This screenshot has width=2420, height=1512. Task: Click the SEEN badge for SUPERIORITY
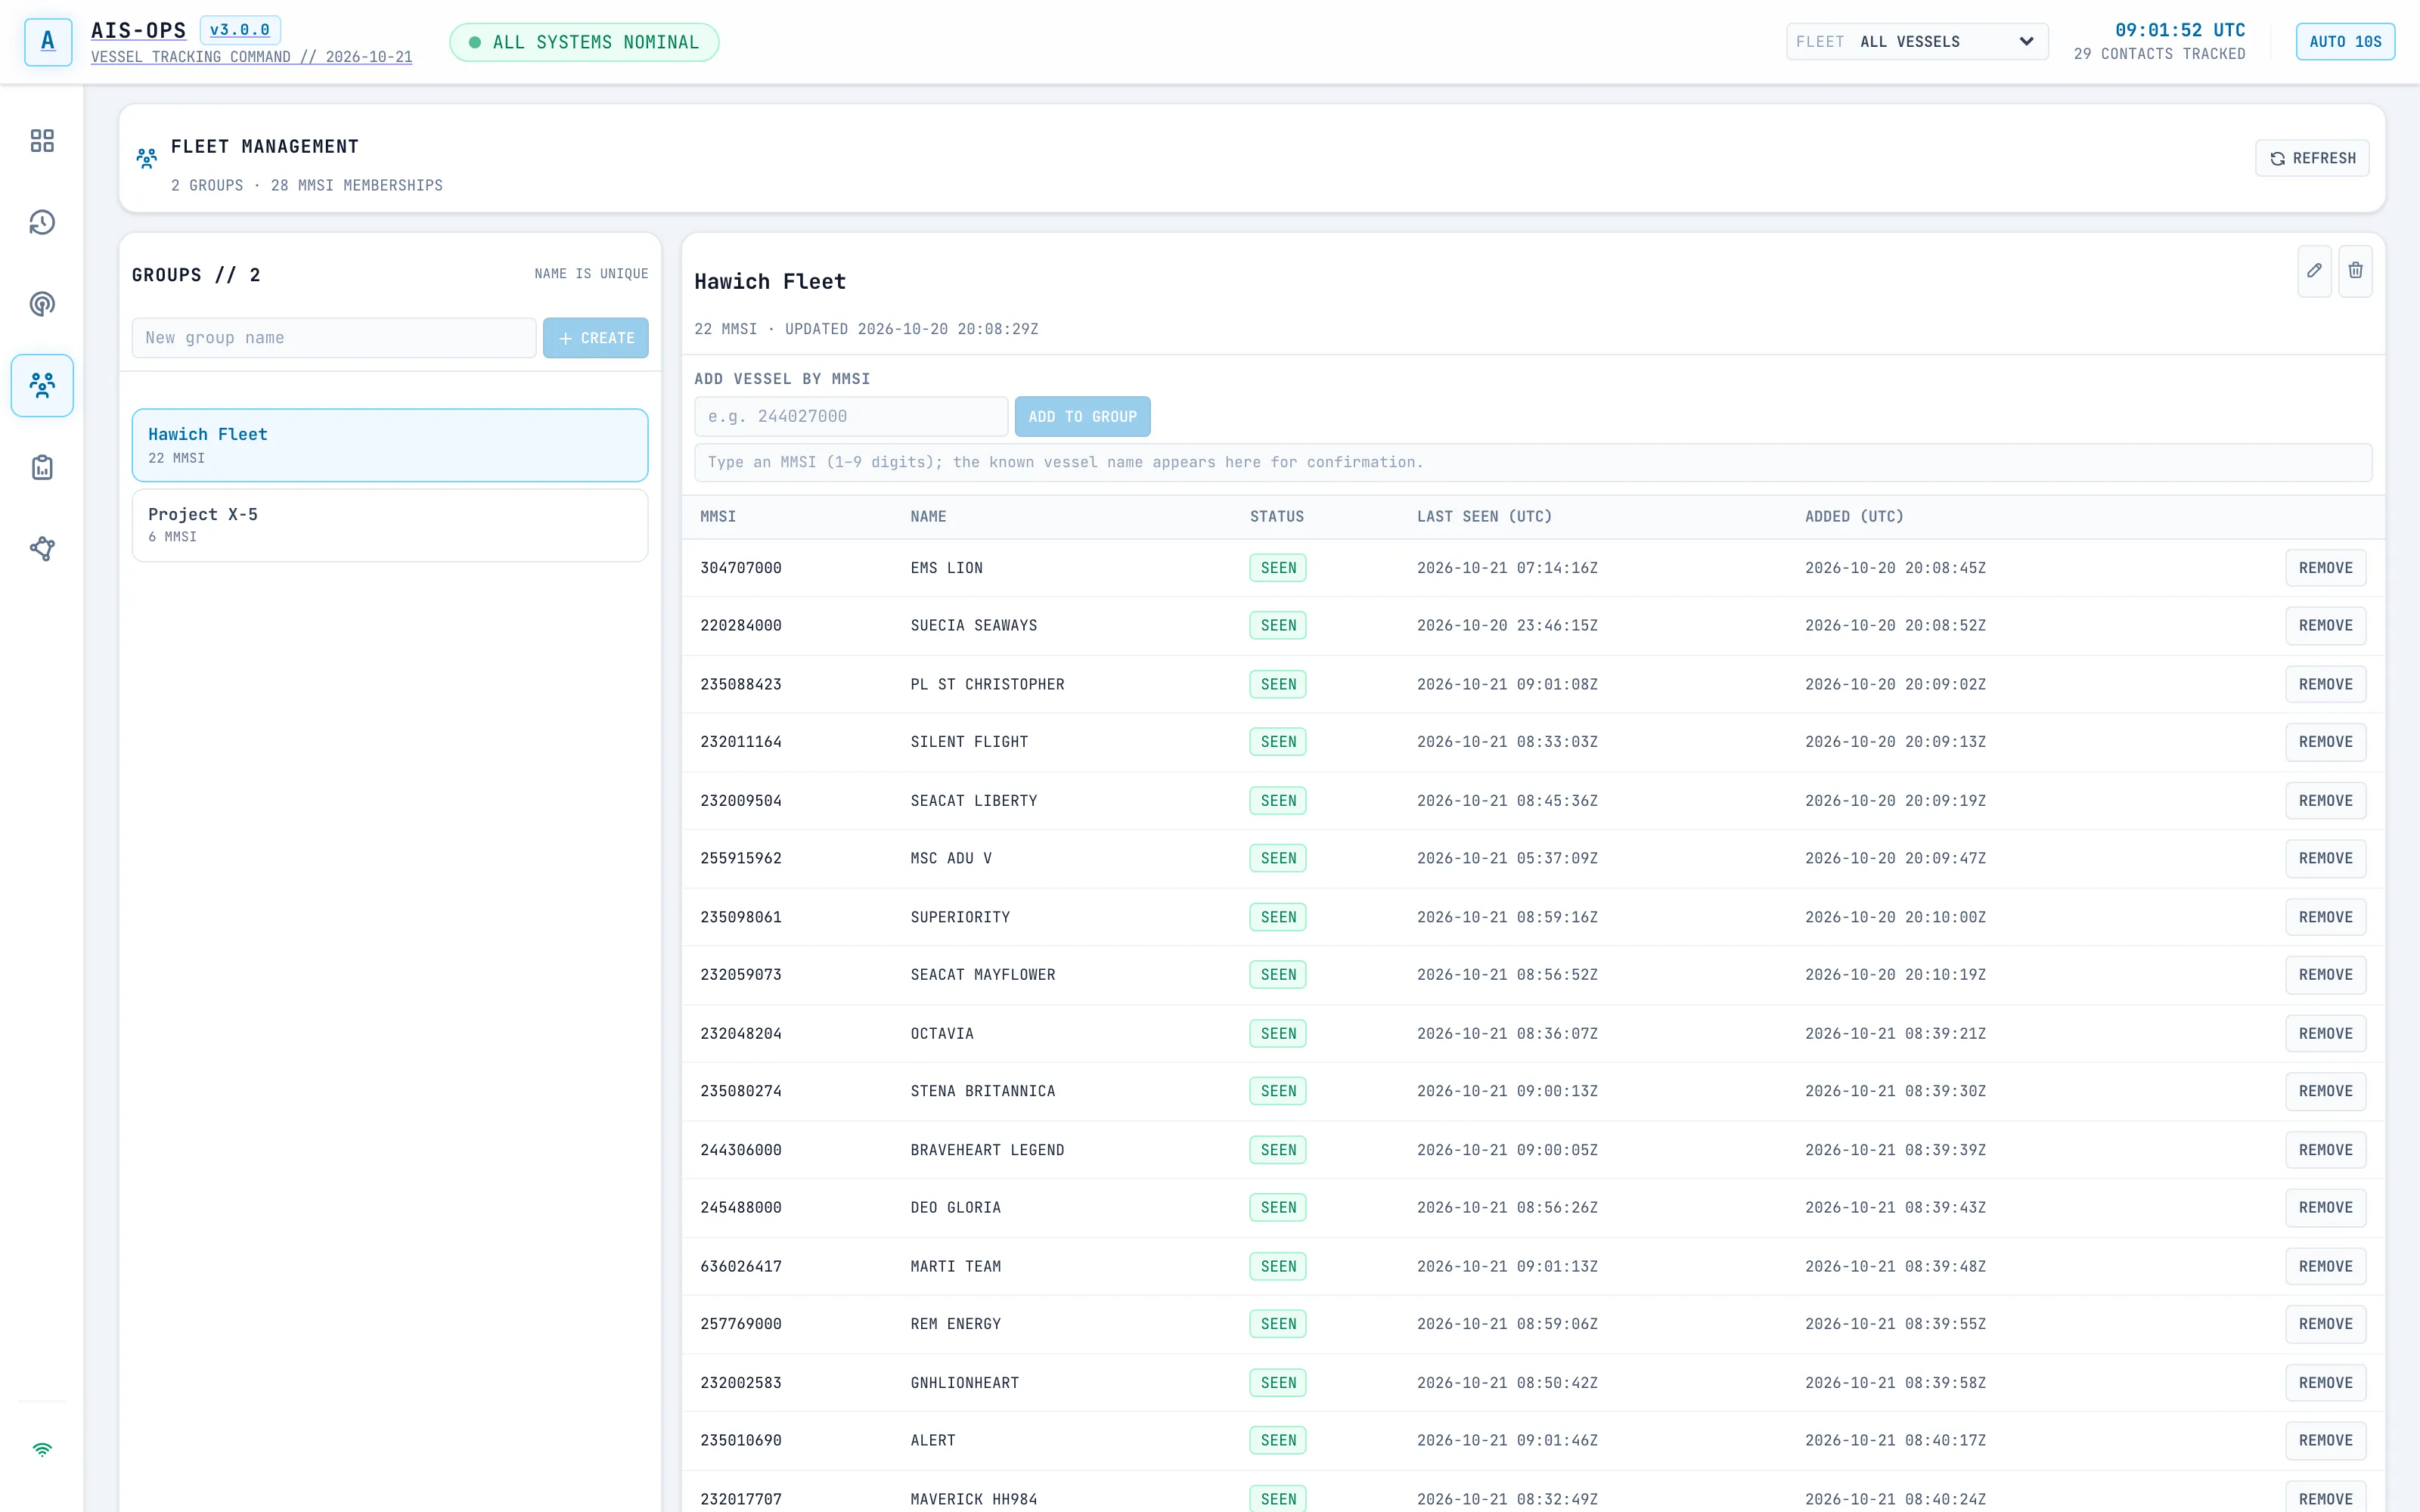point(1278,917)
